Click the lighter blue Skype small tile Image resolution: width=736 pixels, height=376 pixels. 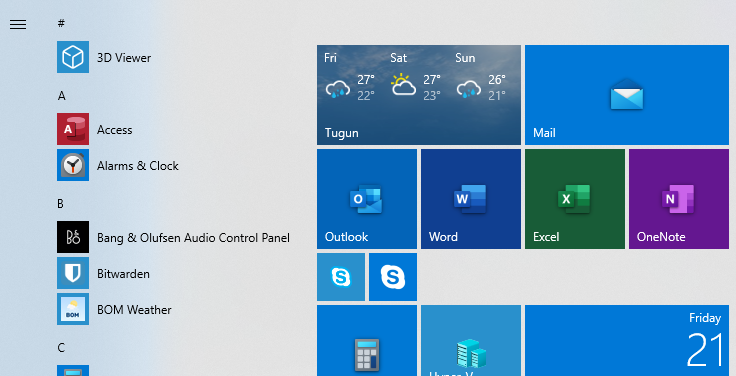(x=341, y=277)
